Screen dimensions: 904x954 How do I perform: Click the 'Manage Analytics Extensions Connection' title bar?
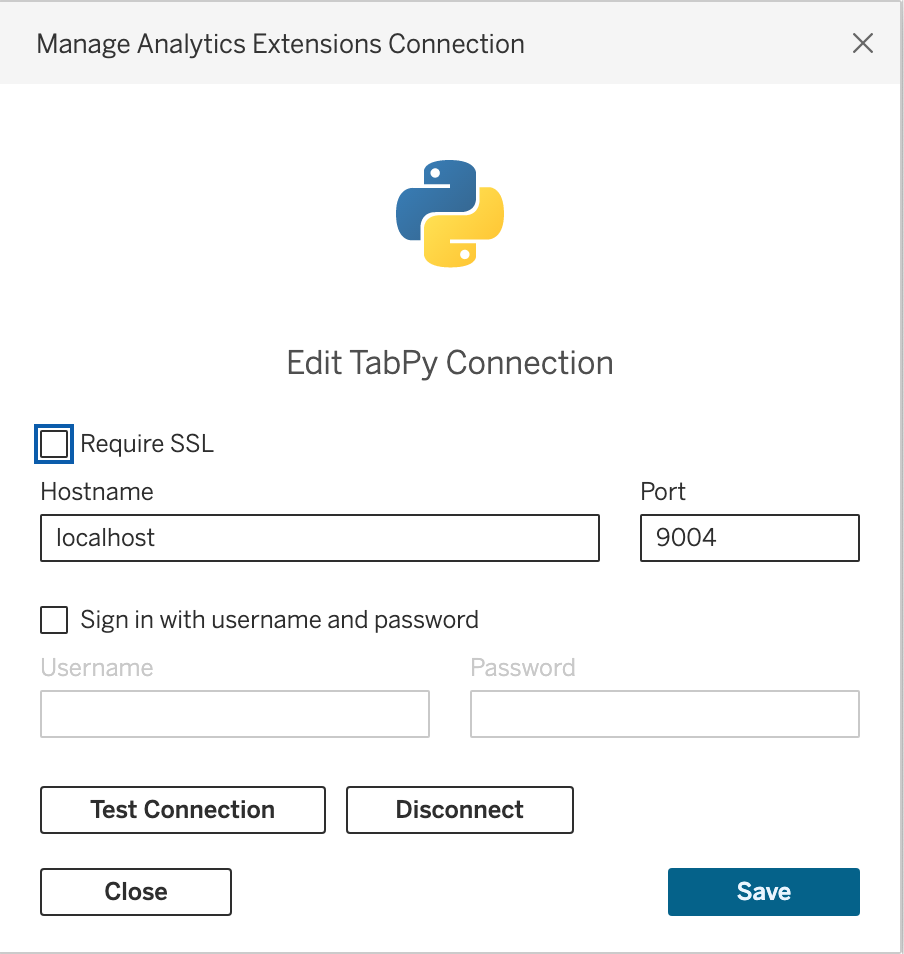280,44
